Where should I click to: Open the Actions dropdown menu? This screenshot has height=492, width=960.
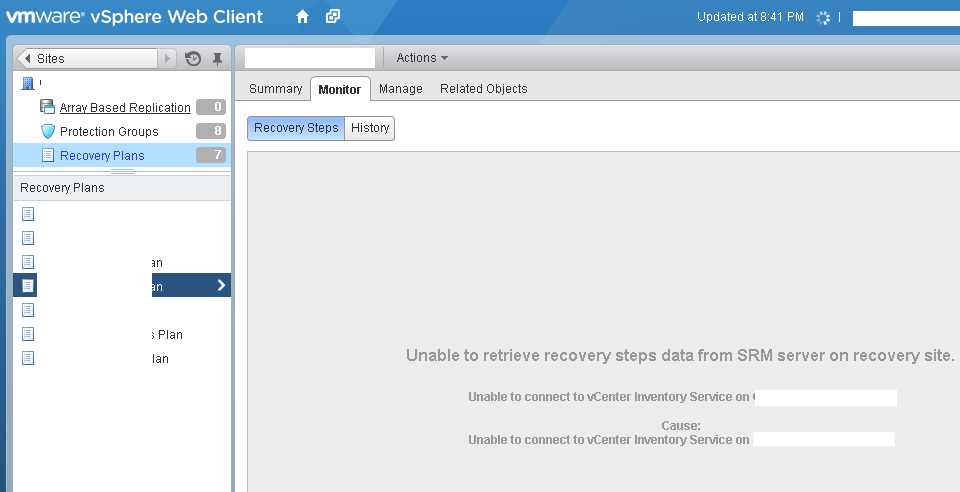tap(422, 58)
